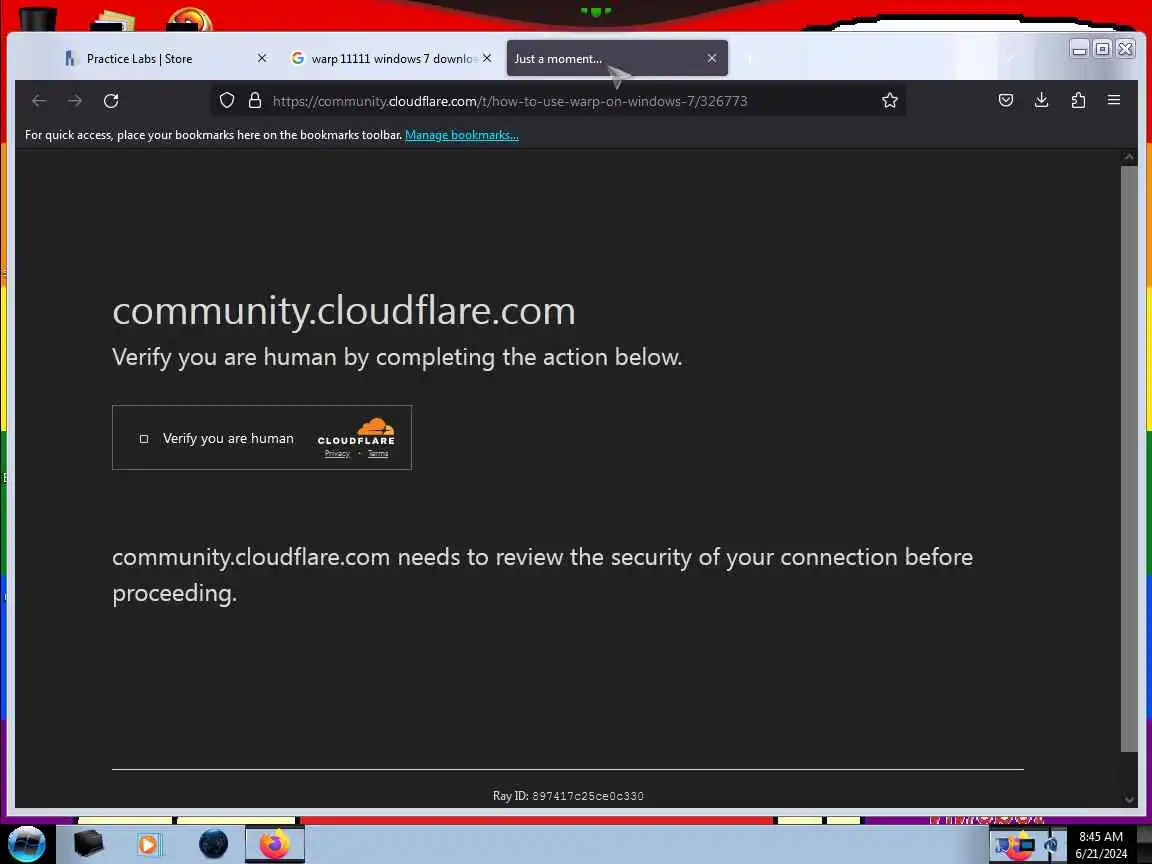Open the taskbar clock showing 8:45 AM

(1101, 845)
